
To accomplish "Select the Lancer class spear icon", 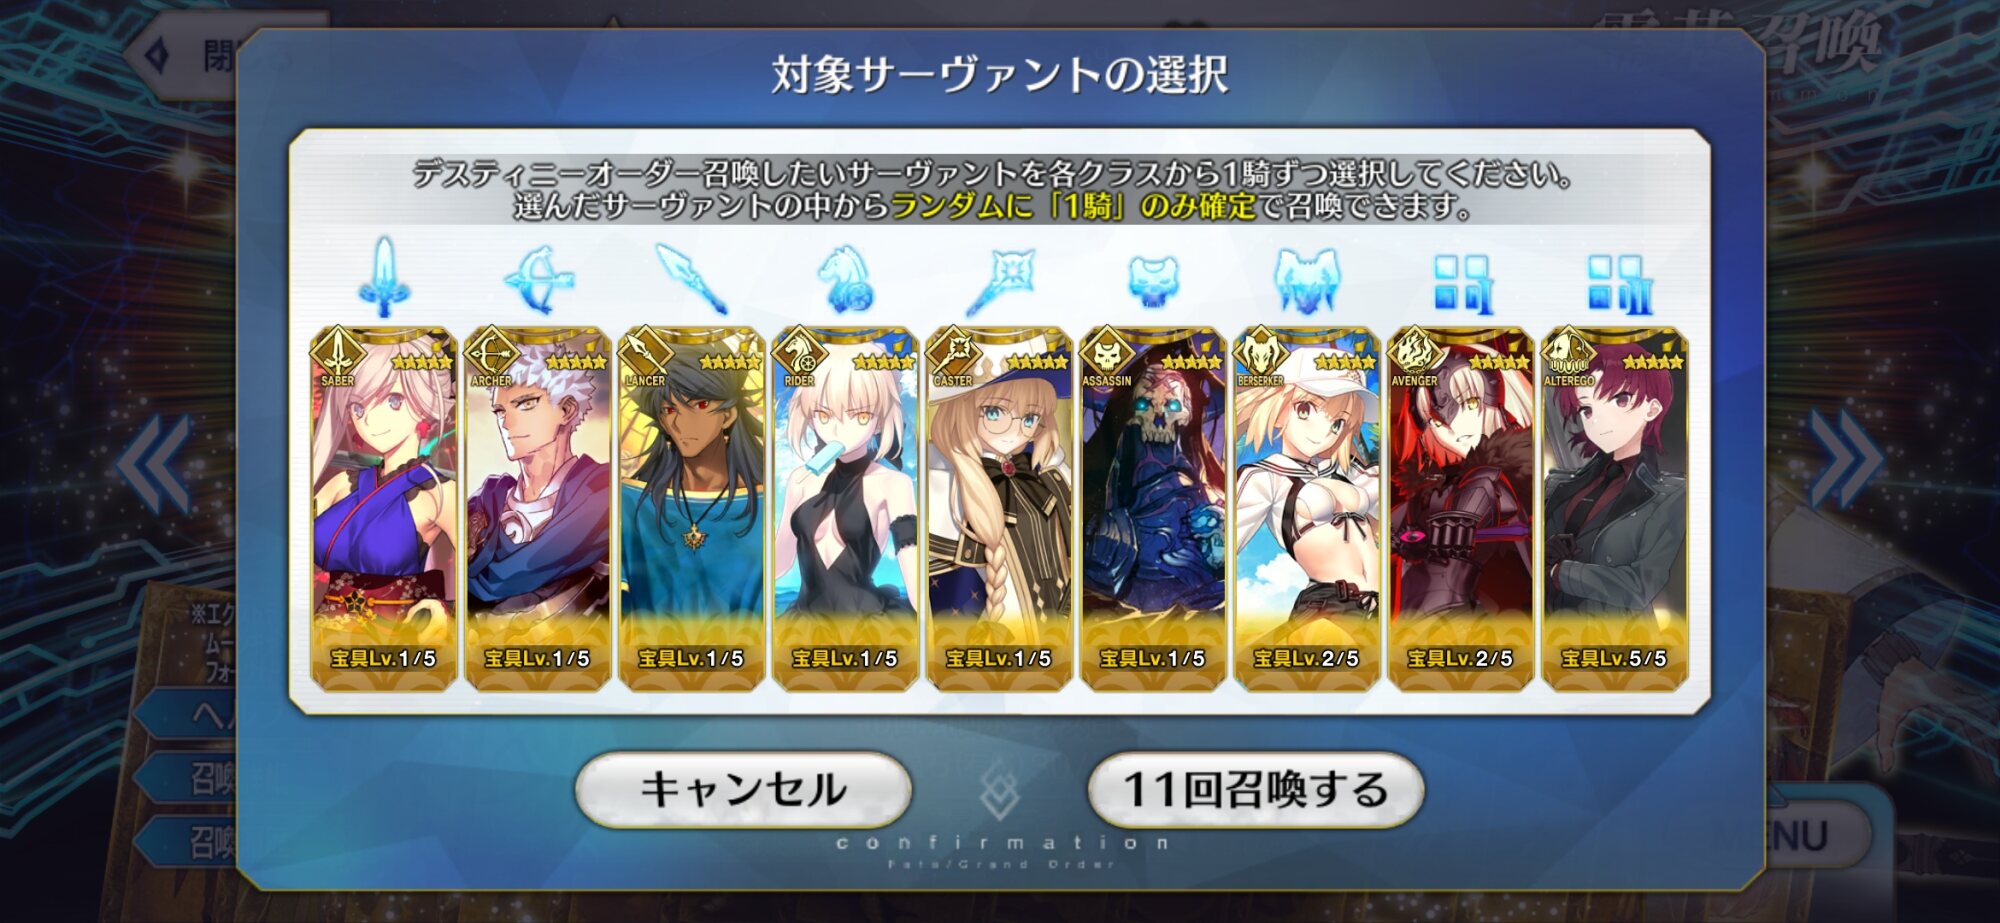I will click(691, 279).
